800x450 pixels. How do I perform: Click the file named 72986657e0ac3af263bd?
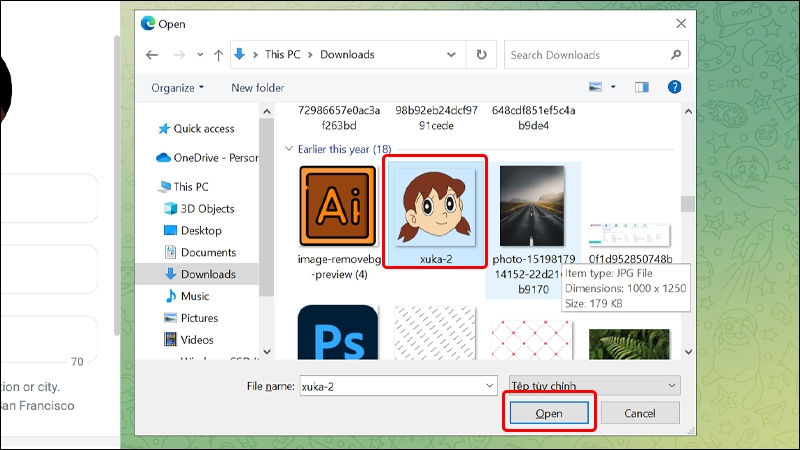pyautogui.click(x=339, y=118)
